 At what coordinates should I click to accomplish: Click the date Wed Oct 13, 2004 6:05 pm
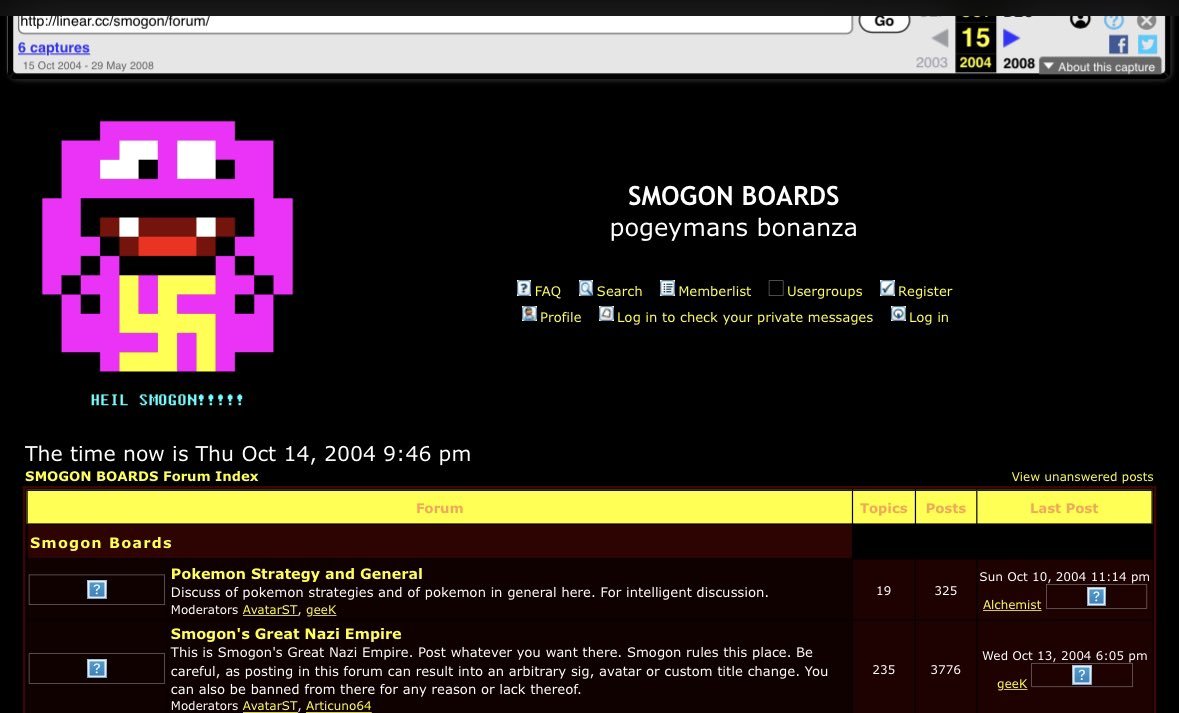pos(1065,656)
